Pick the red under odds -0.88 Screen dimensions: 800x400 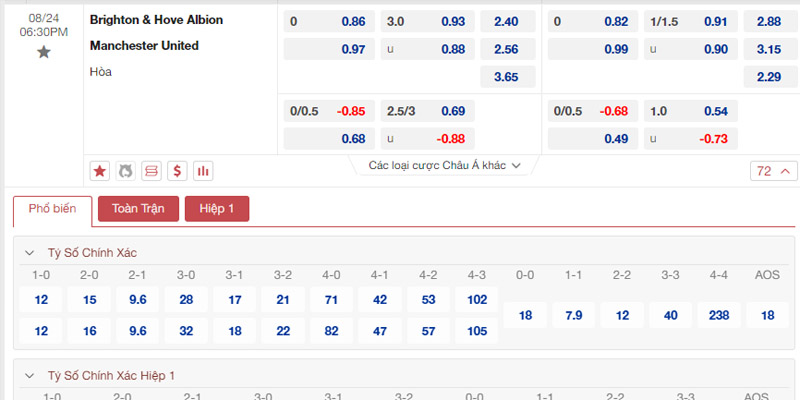tap(428, 139)
